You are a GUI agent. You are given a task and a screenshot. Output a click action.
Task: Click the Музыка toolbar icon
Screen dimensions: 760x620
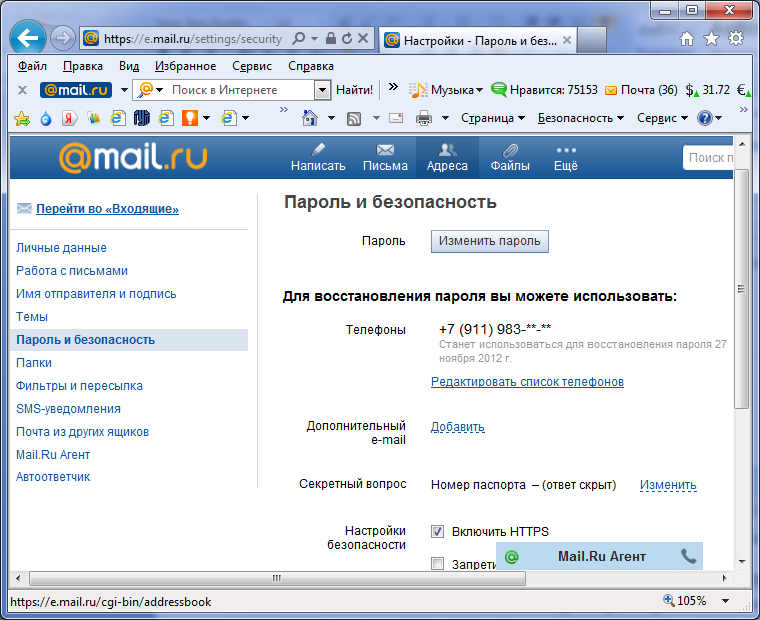coord(418,90)
